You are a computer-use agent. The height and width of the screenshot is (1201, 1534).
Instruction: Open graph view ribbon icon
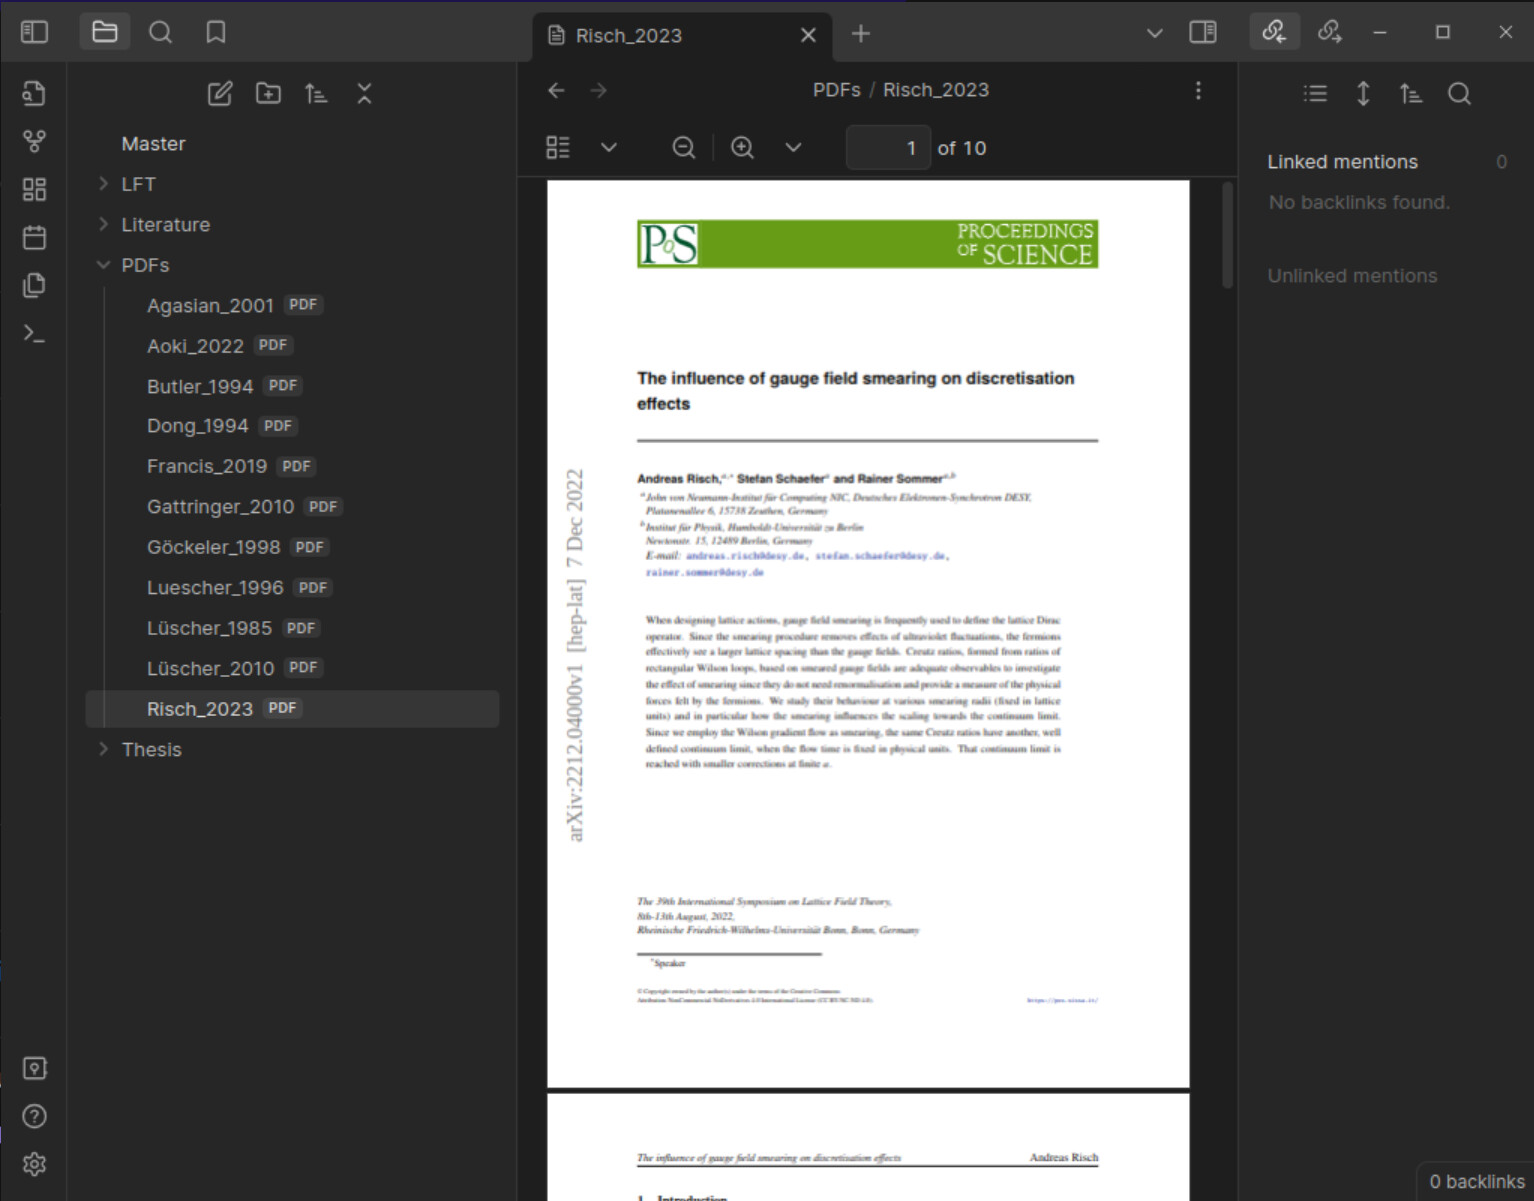(34, 141)
